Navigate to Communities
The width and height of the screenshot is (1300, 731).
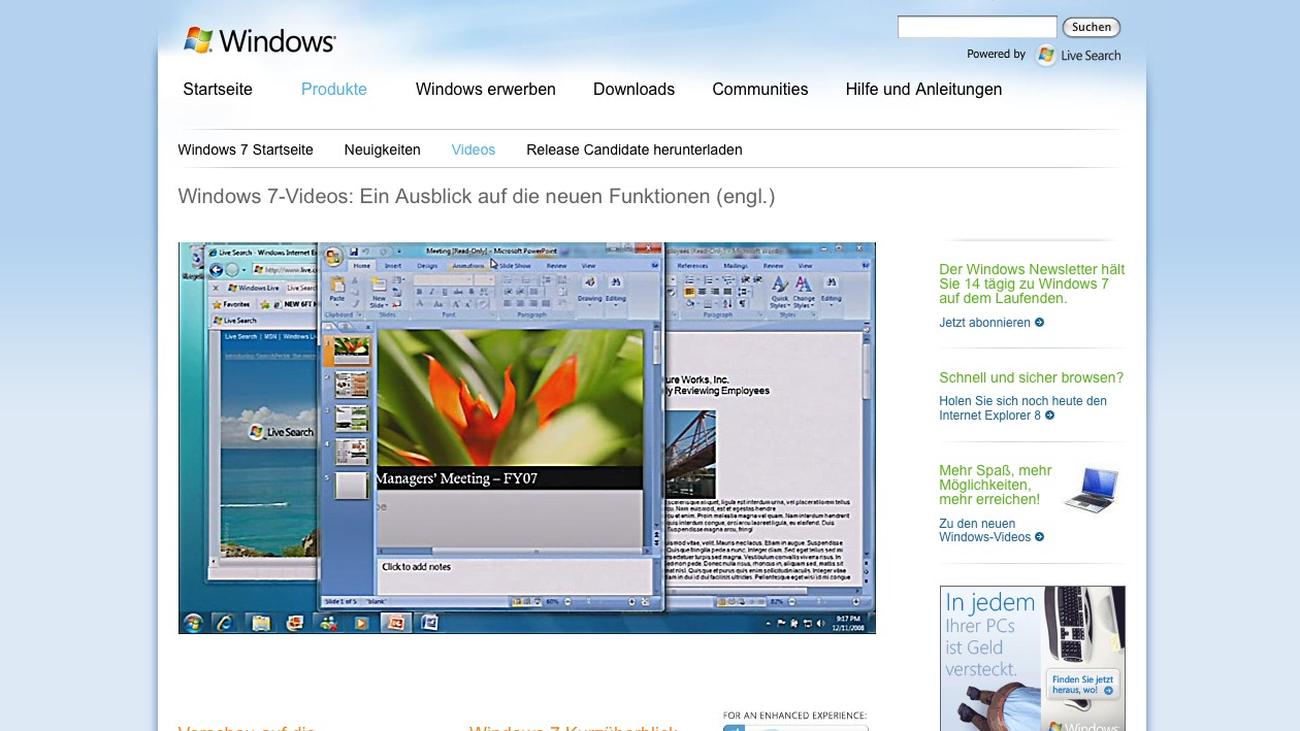(759, 89)
